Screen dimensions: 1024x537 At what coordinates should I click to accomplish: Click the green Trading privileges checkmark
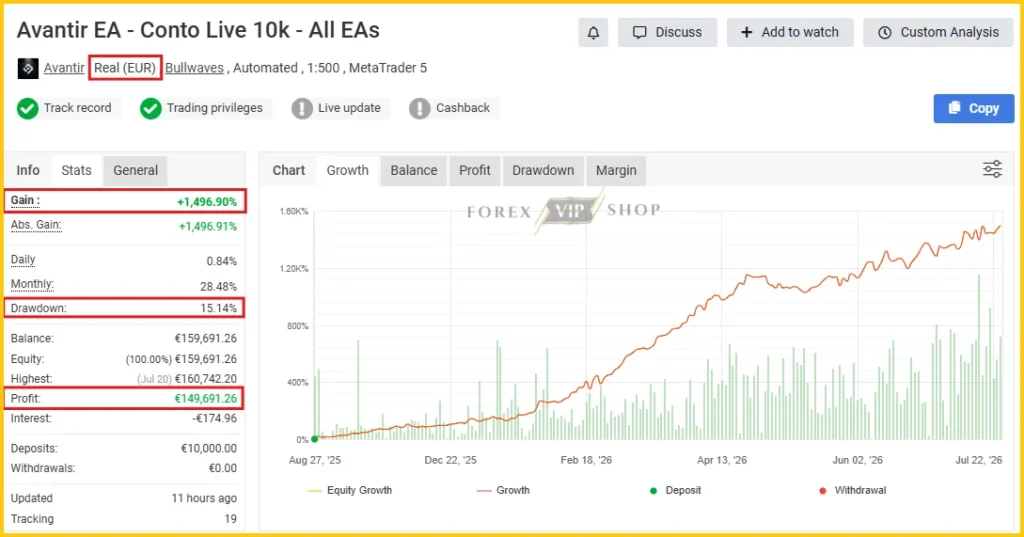150,108
